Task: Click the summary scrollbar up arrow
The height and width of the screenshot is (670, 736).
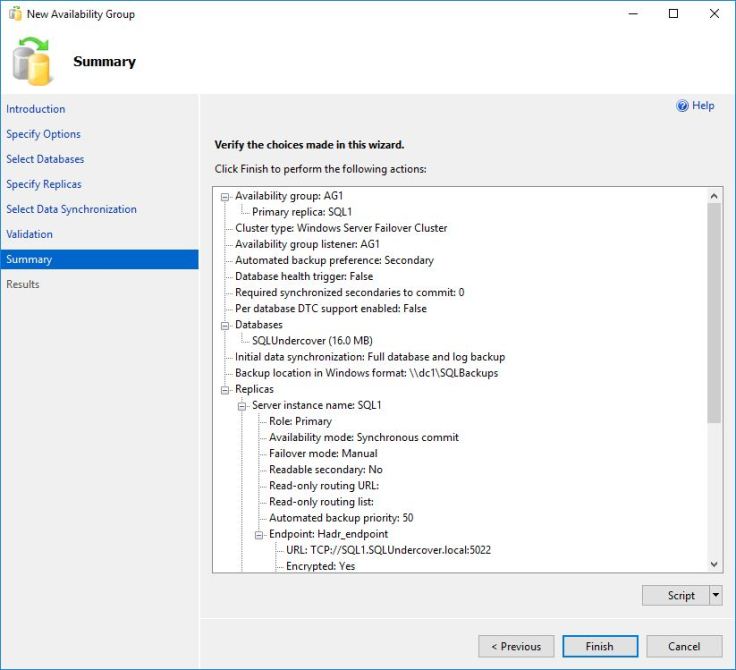Action: click(714, 196)
